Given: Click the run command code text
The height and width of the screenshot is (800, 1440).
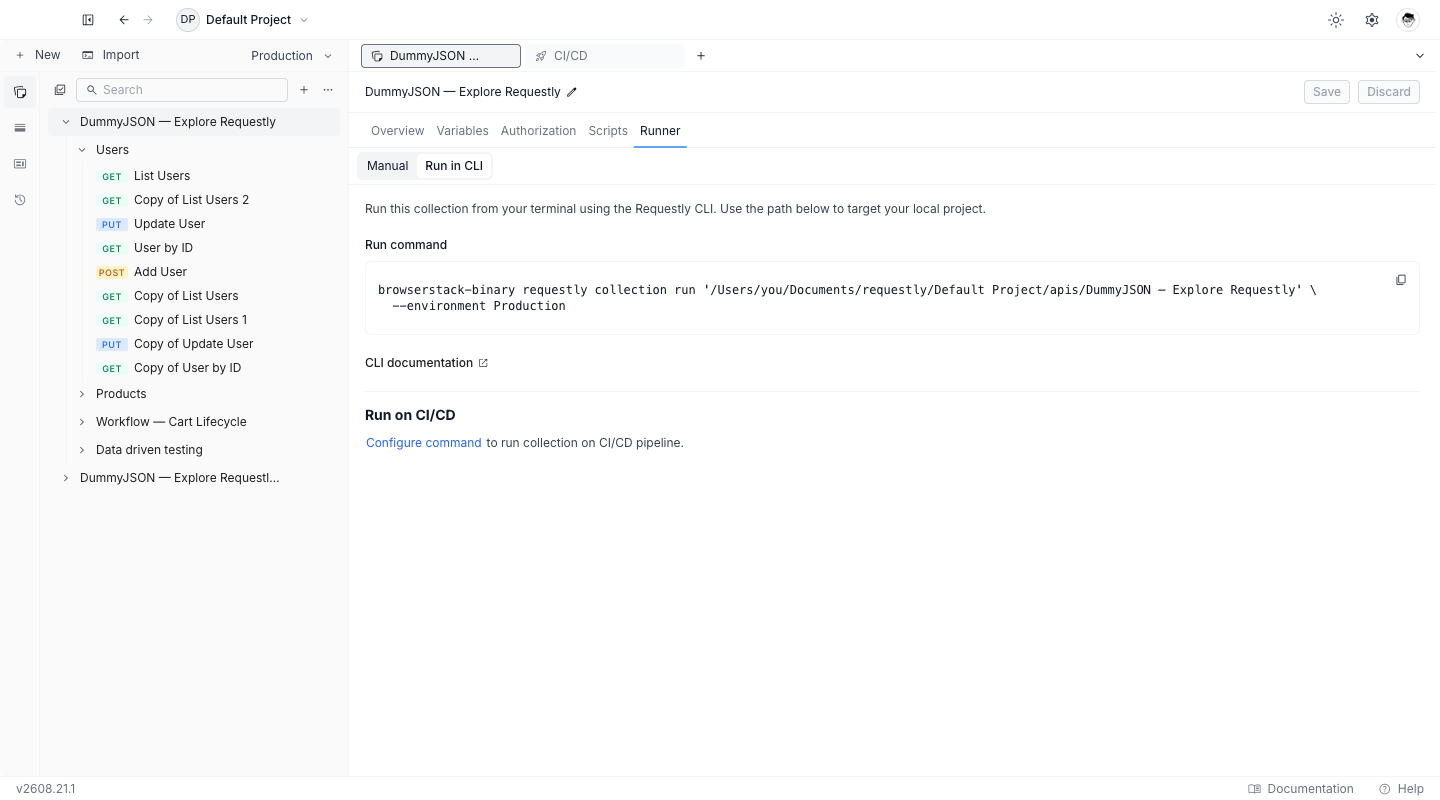Looking at the screenshot, I should coord(847,298).
